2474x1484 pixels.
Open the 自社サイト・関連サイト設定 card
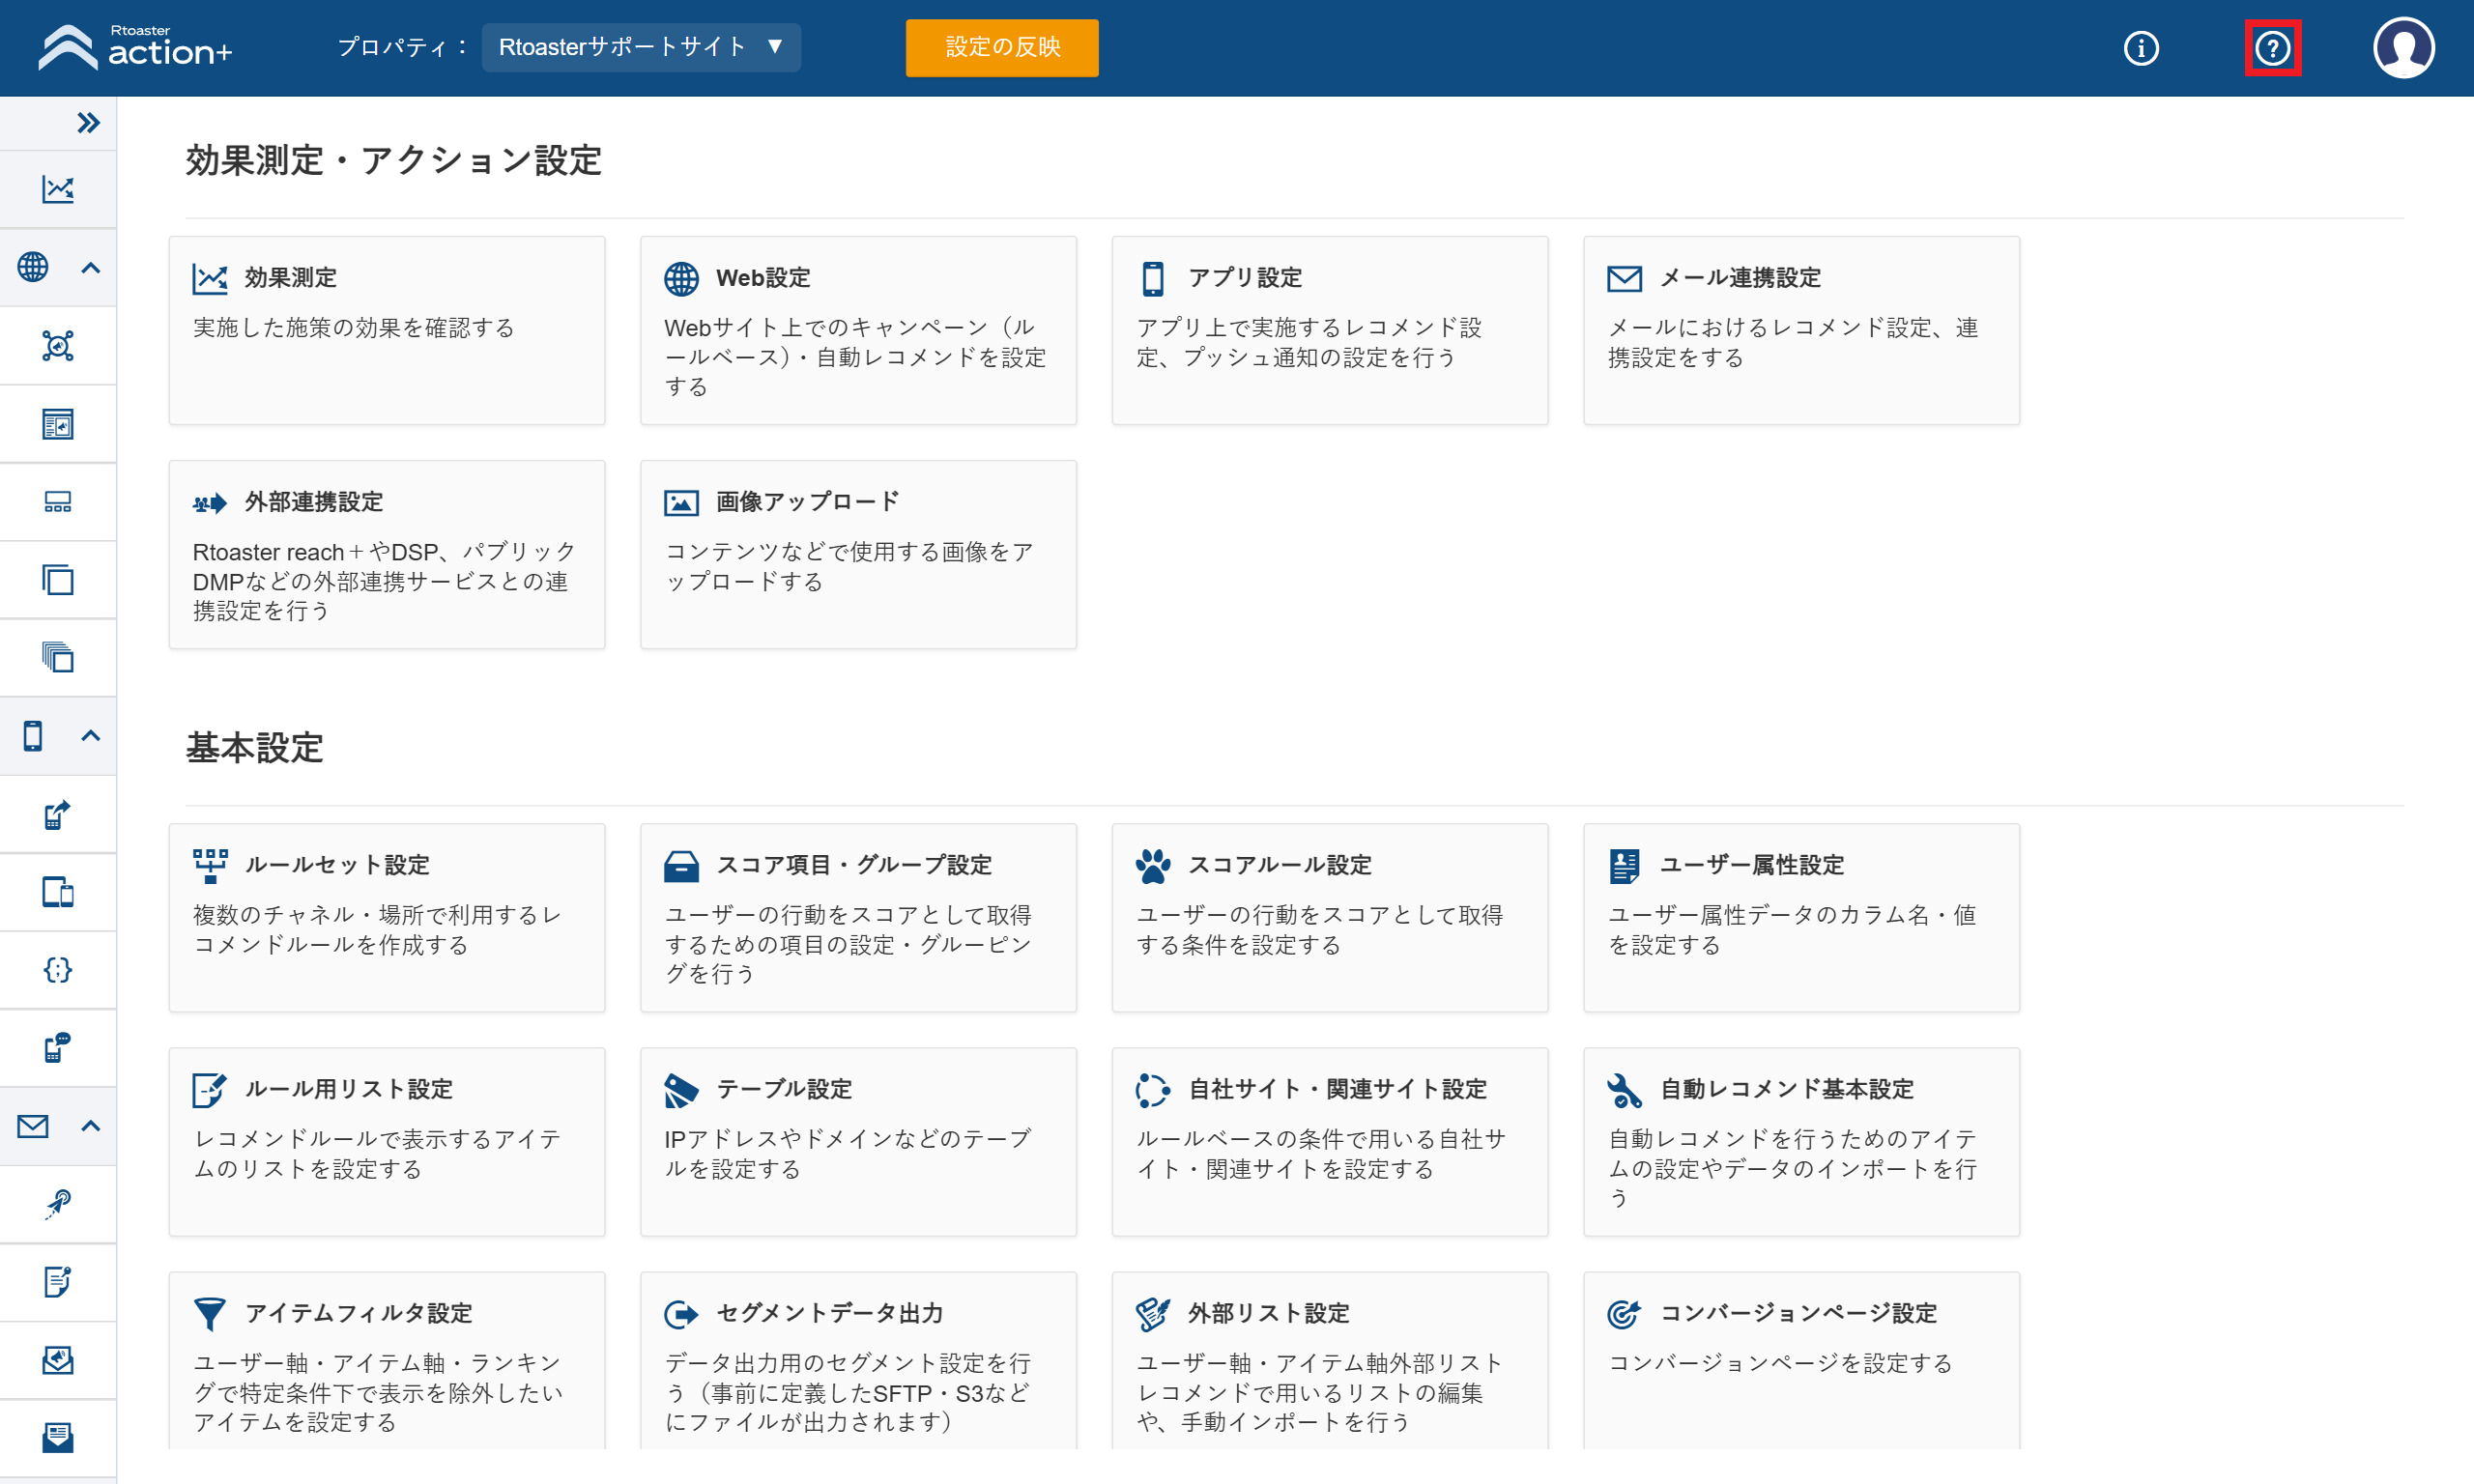[x=1330, y=1142]
